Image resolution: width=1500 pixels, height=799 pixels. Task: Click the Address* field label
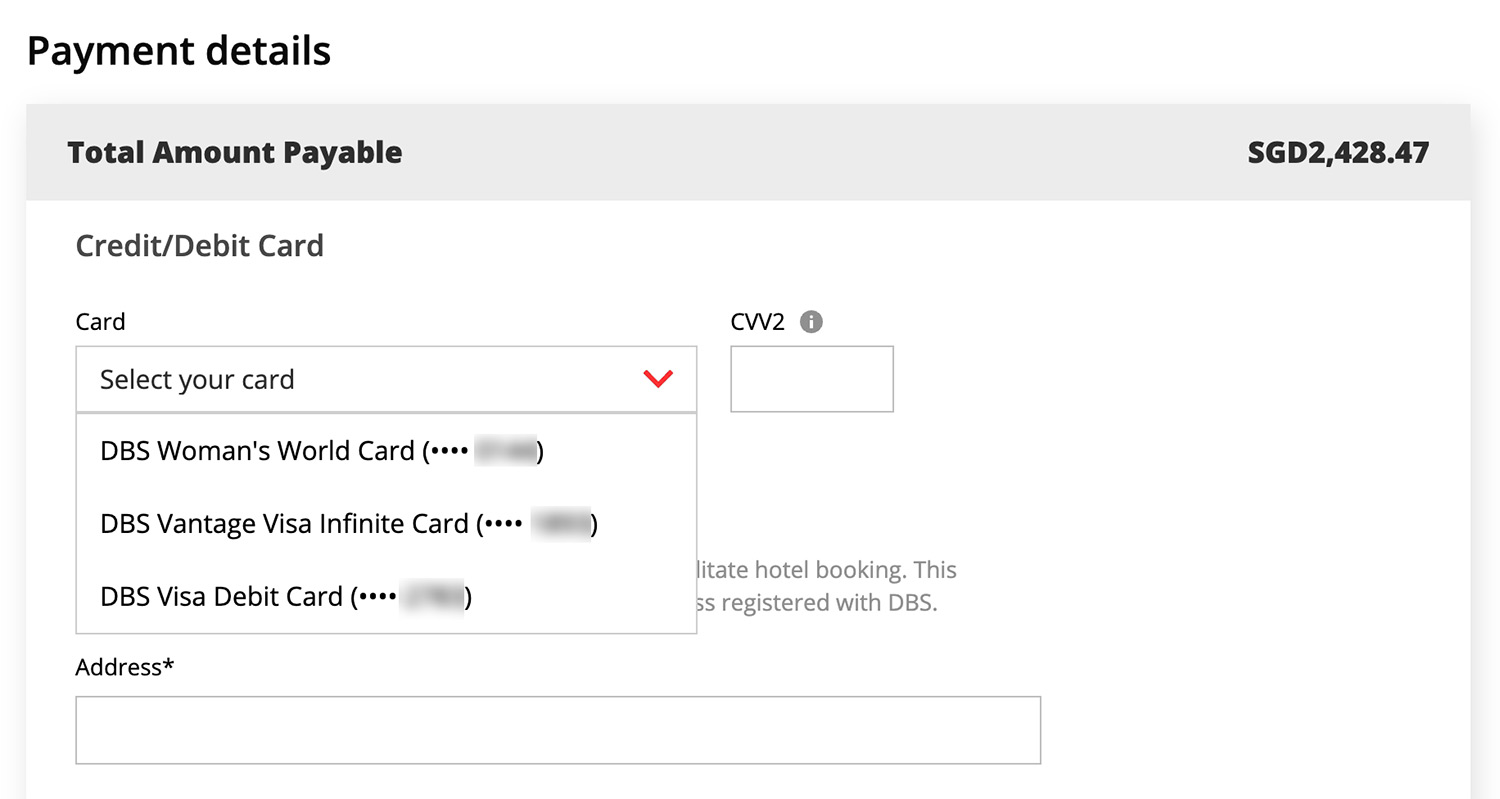click(x=124, y=667)
